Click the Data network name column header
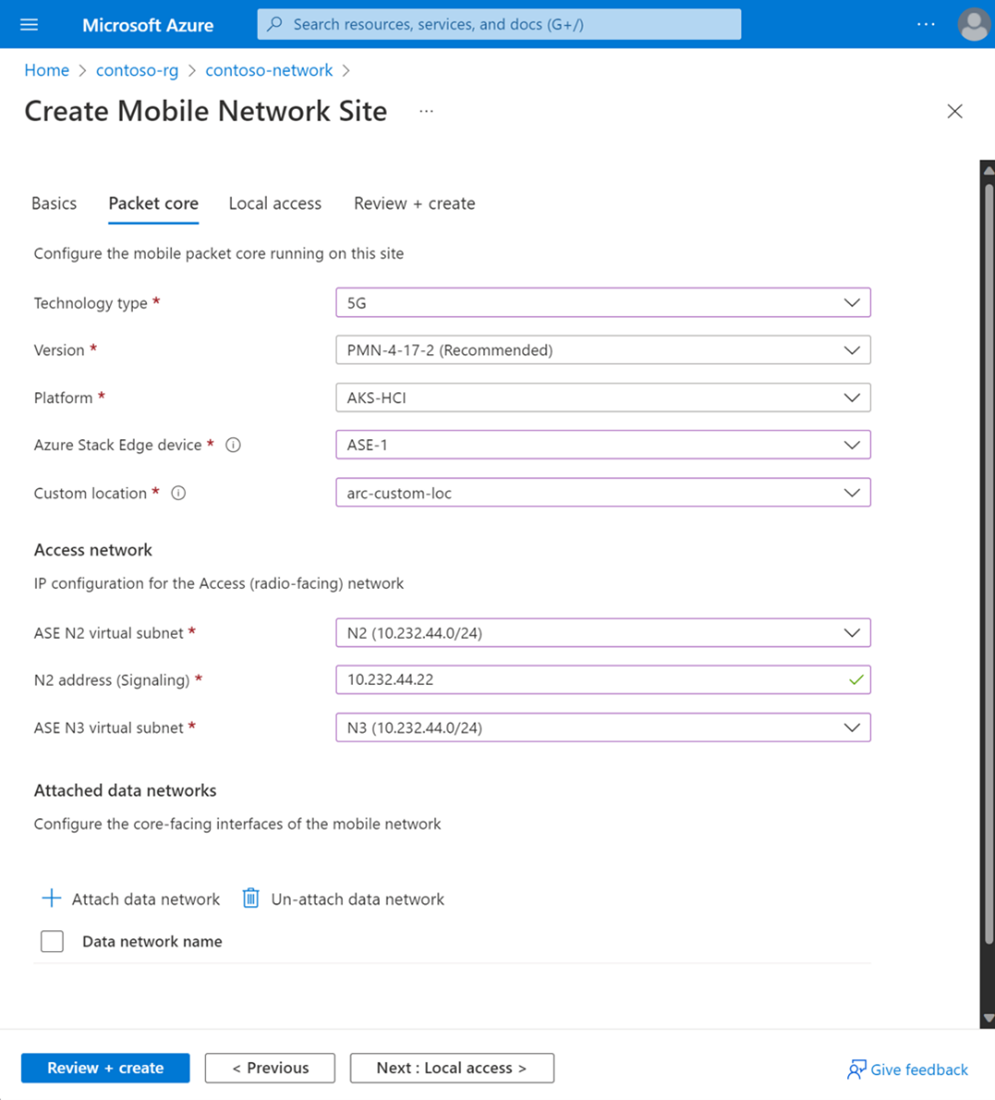Viewport: 995px width, 1100px height. point(152,941)
